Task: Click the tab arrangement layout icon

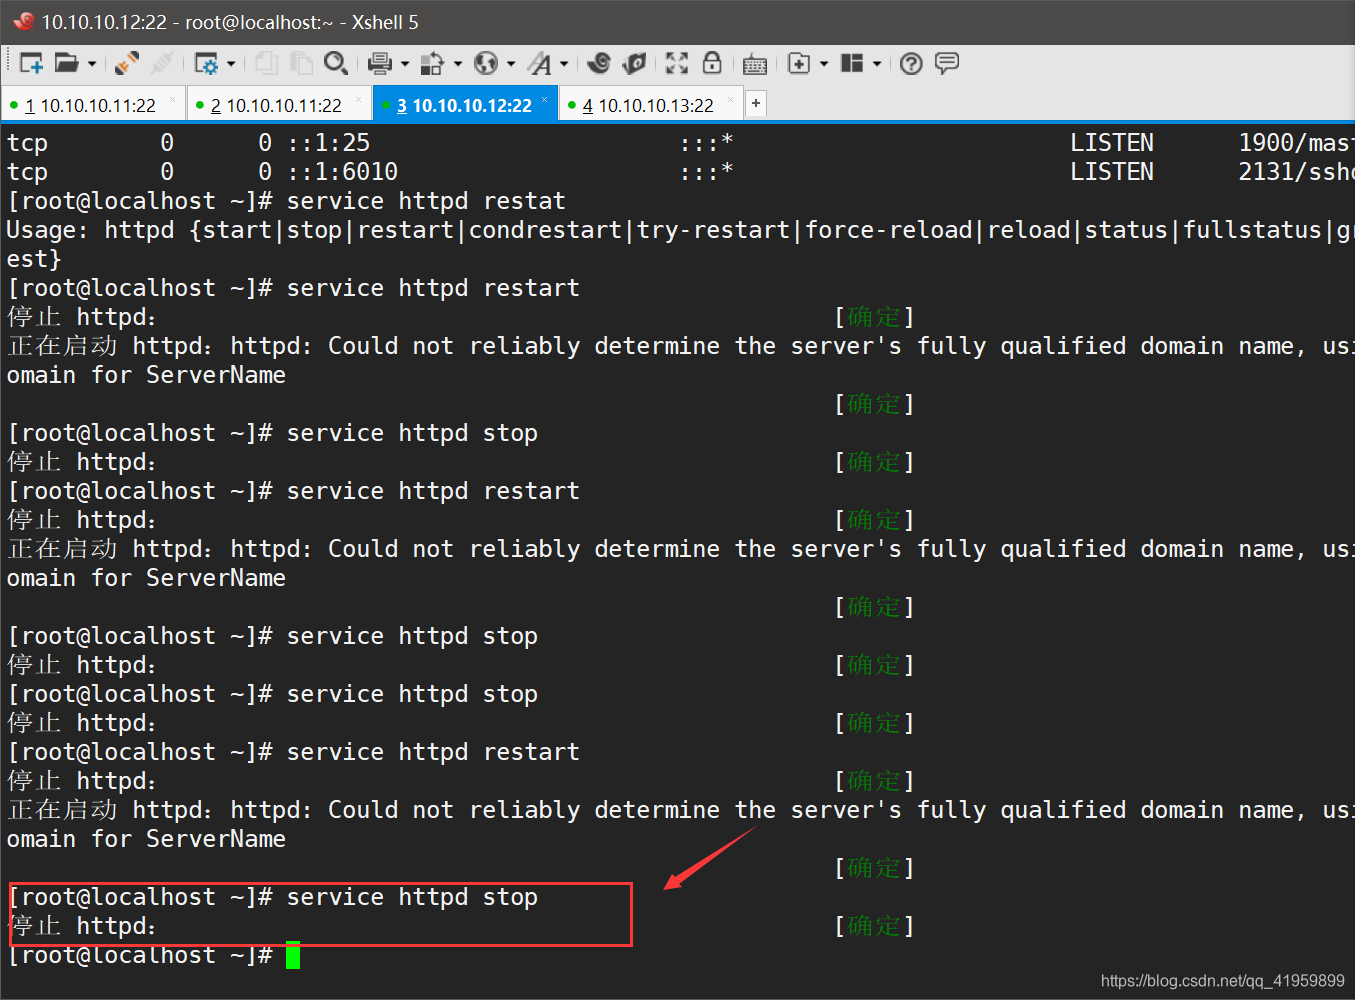Action: (x=852, y=64)
